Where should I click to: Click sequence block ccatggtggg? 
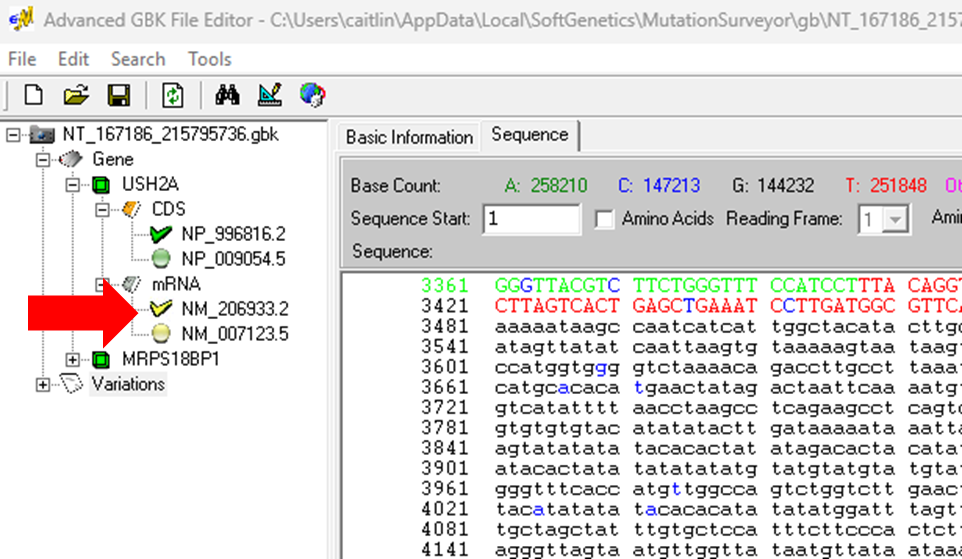(x=557, y=367)
